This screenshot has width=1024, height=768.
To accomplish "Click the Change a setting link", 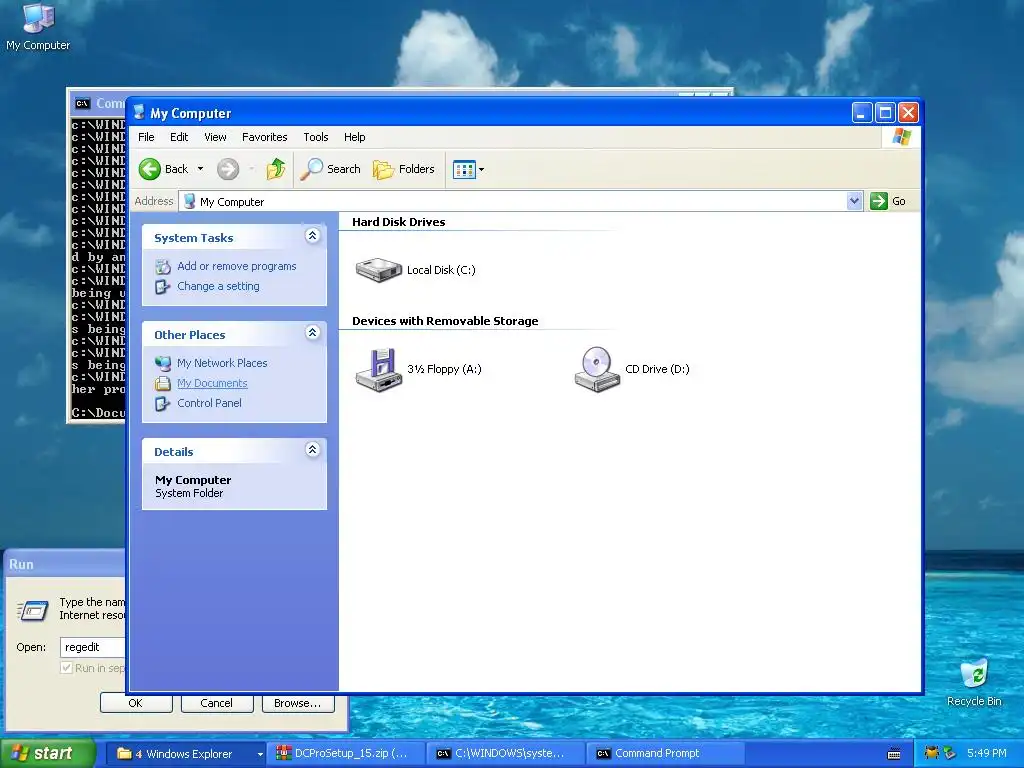I will [218, 287].
